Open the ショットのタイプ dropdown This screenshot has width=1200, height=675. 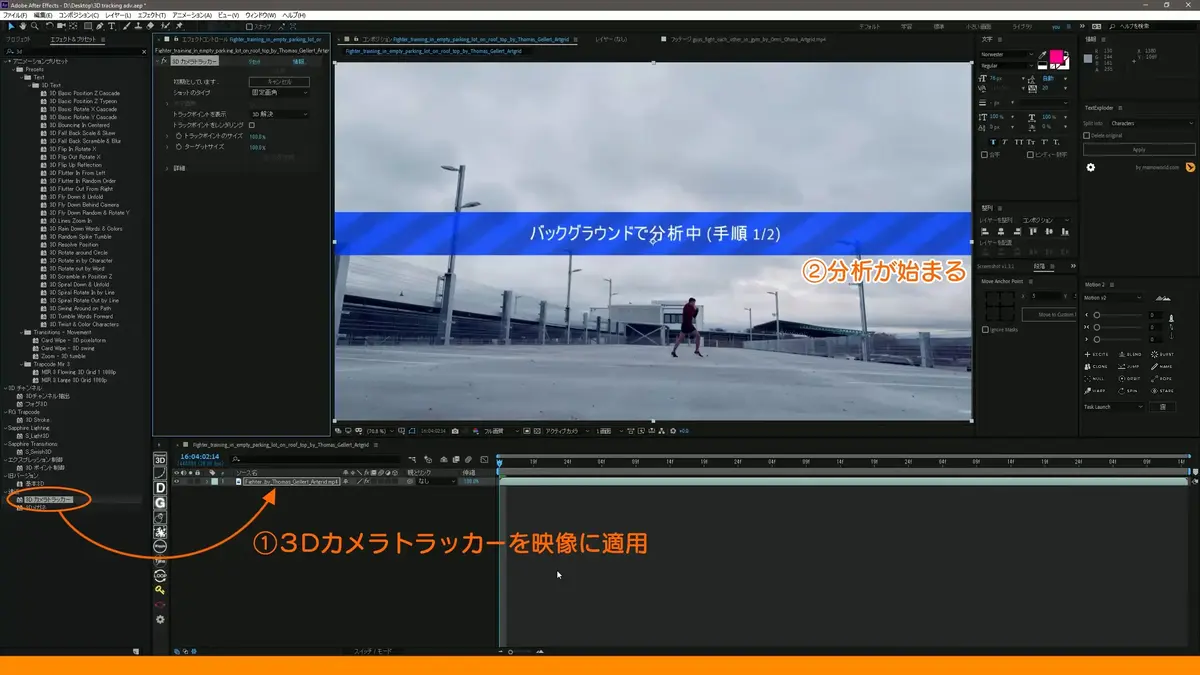tap(279, 92)
